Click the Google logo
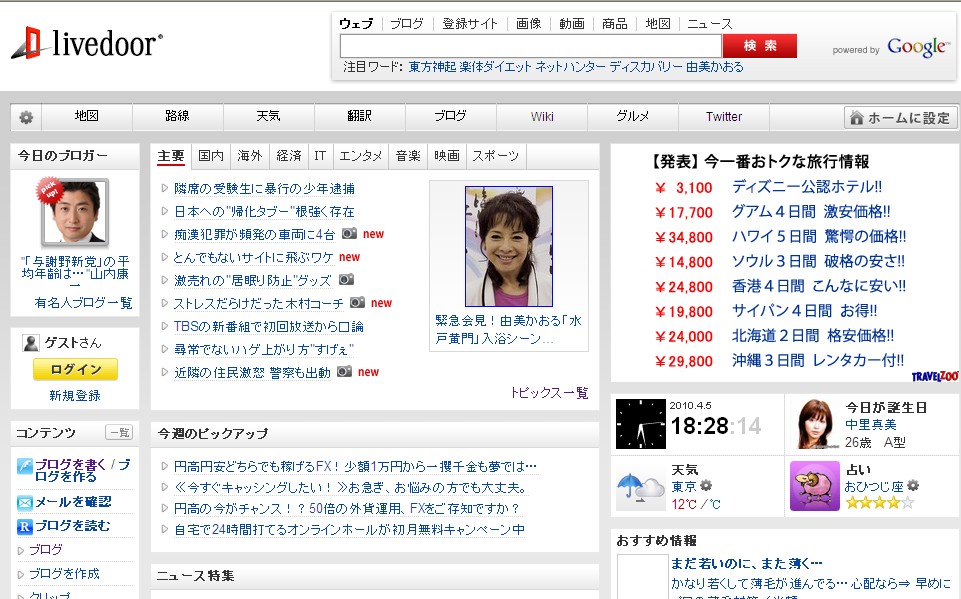The image size is (961, 599). 918,47
